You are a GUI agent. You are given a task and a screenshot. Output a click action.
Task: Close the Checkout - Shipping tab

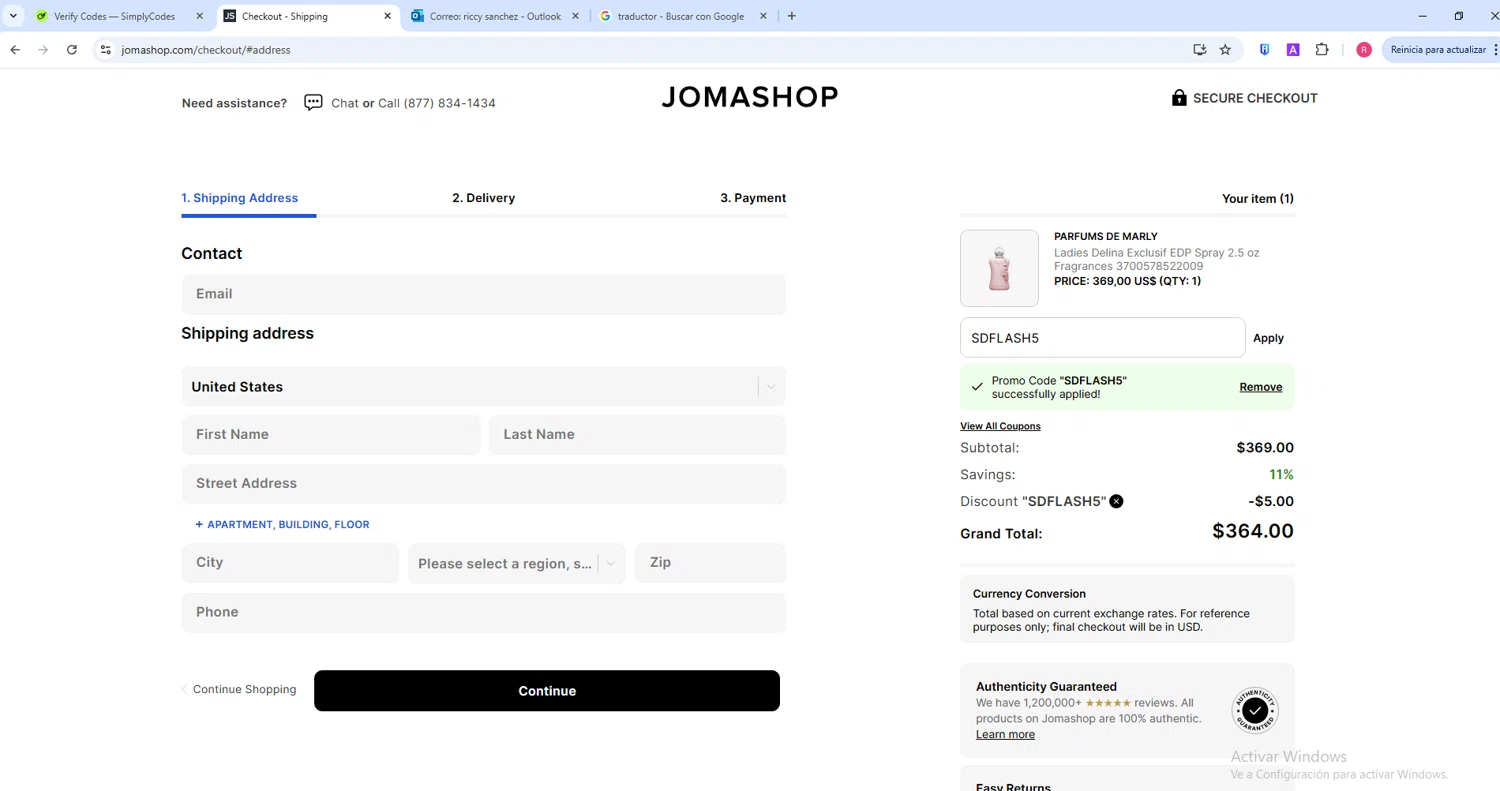[x=388, y=16]
